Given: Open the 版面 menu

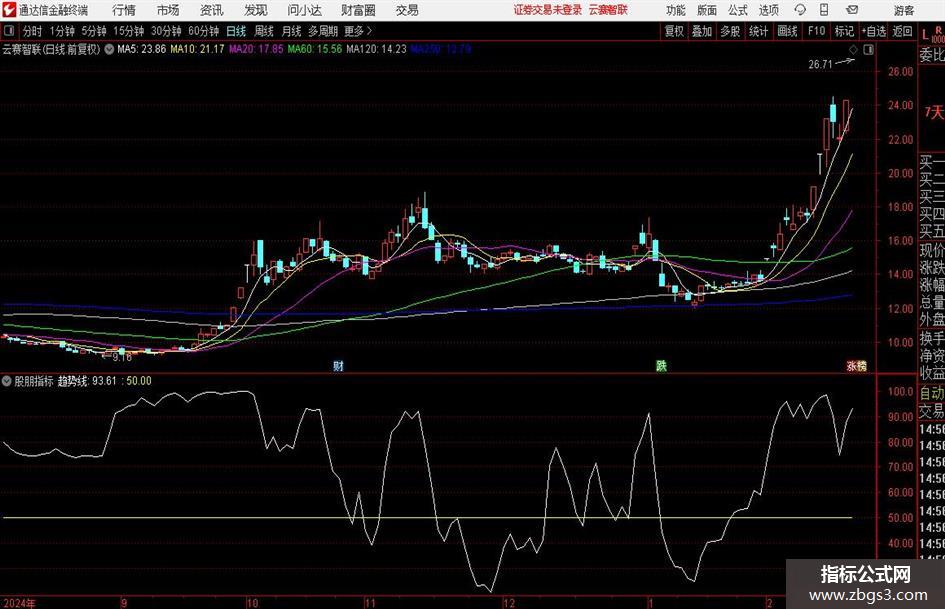Looking at the screenshot, I should click(x=707, y=10).
